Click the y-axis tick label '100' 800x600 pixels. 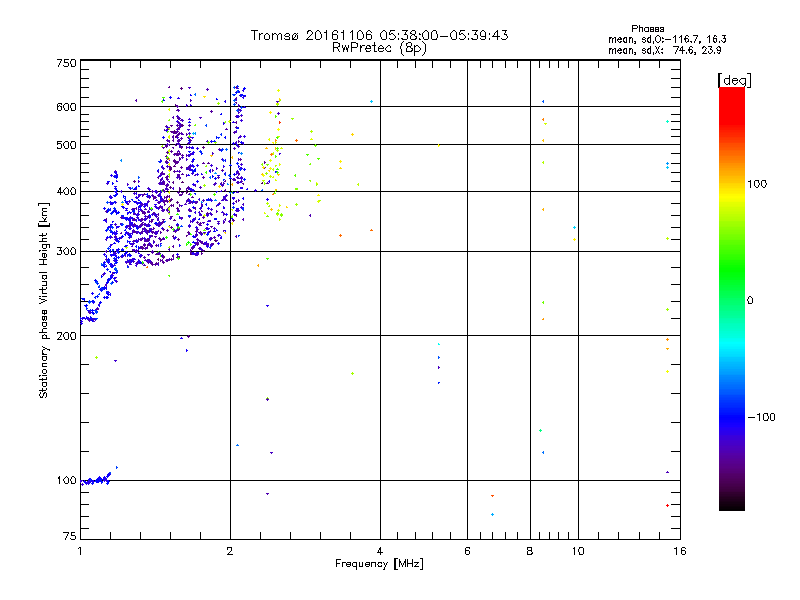(66, 480)
